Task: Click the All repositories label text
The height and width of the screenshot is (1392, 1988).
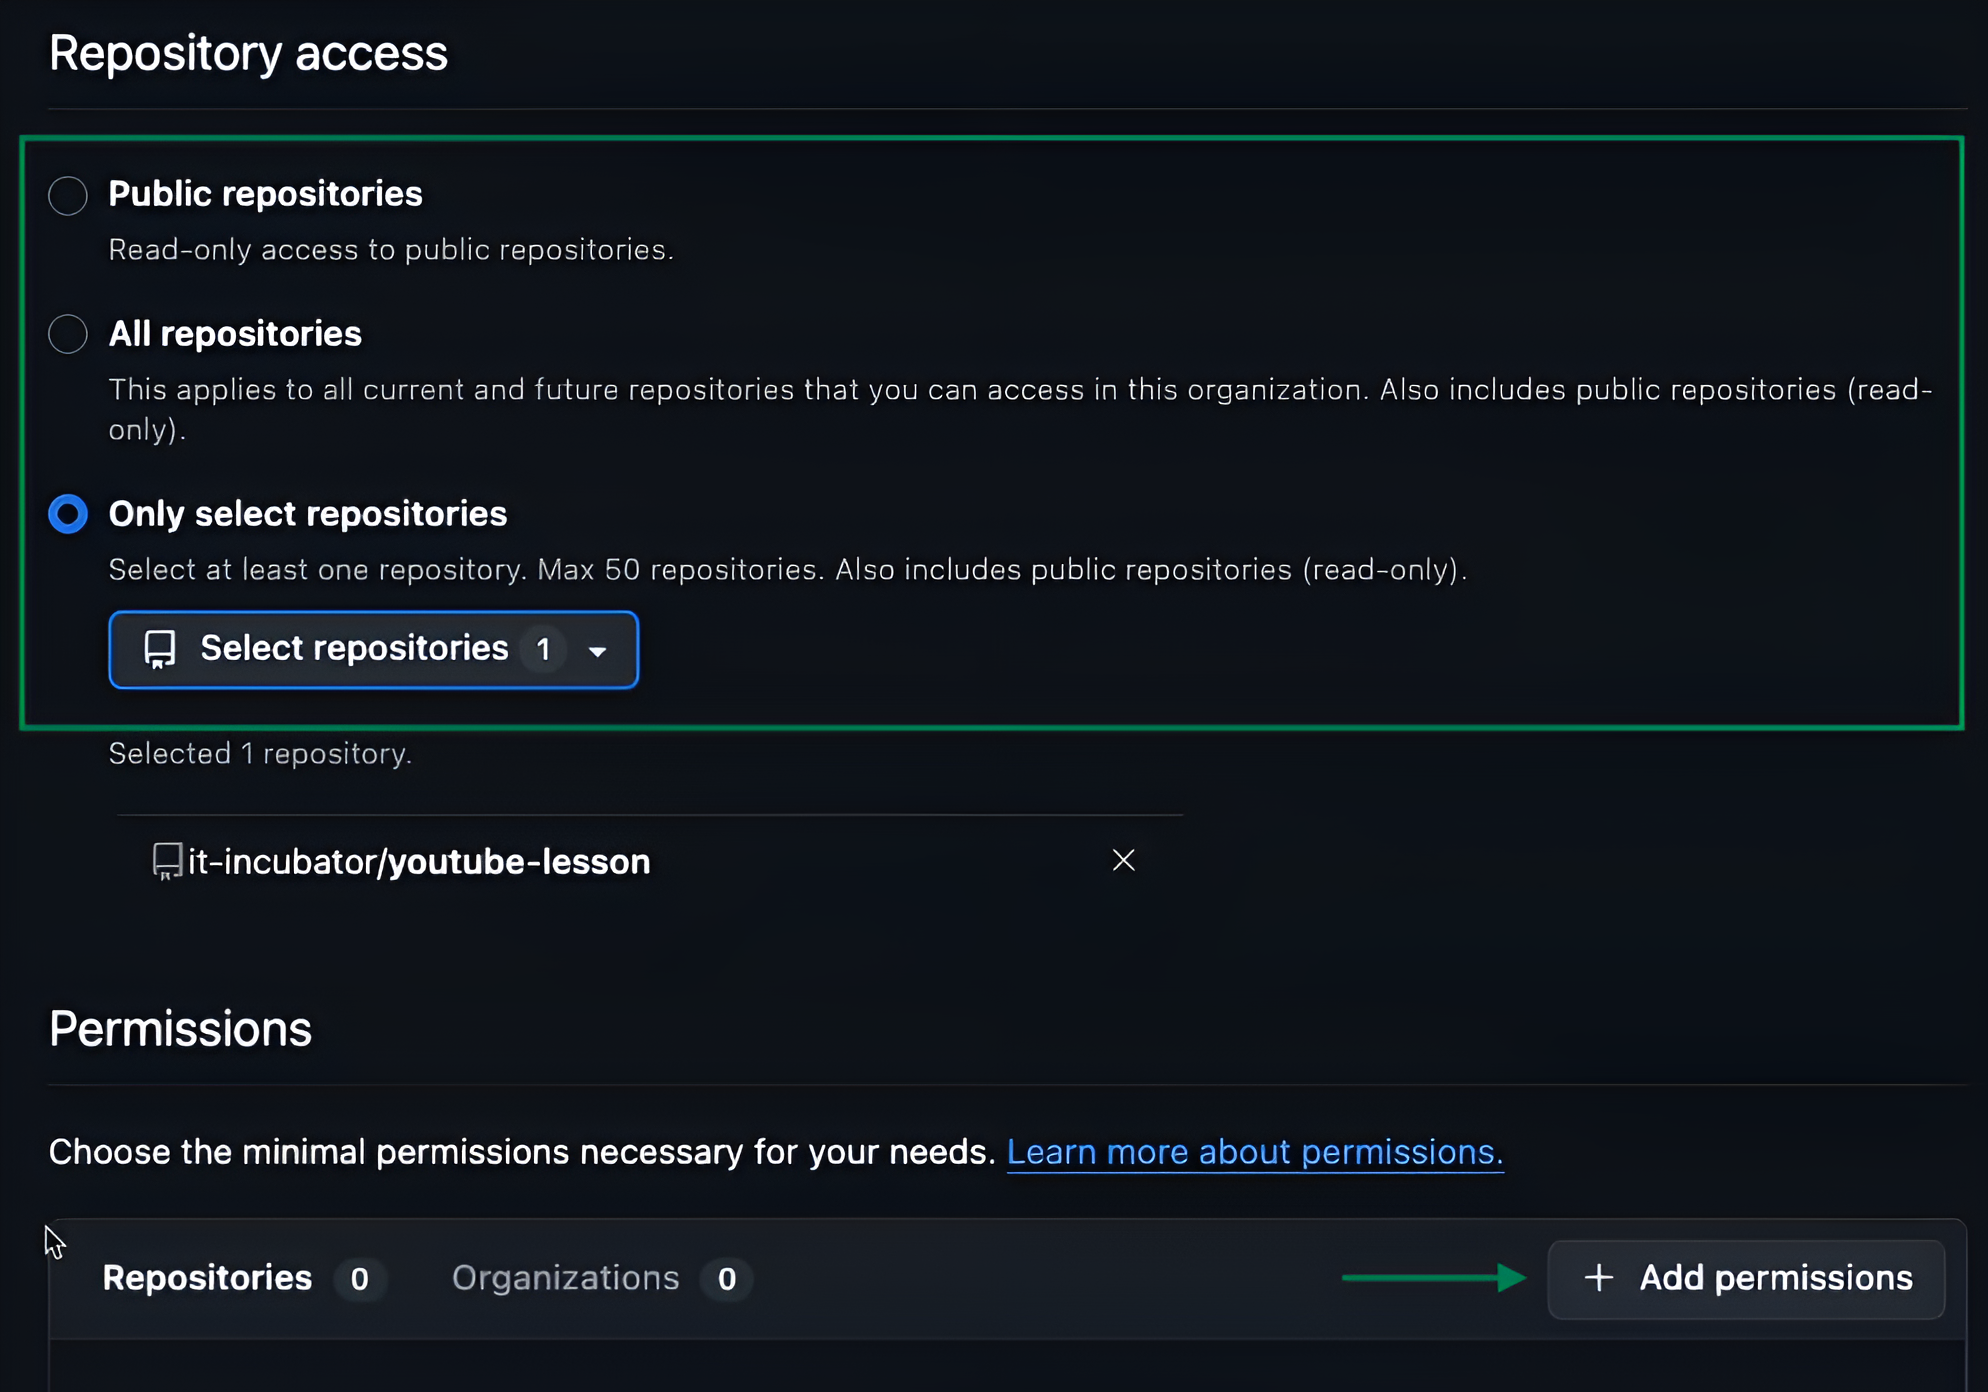Action: (235, 334)
